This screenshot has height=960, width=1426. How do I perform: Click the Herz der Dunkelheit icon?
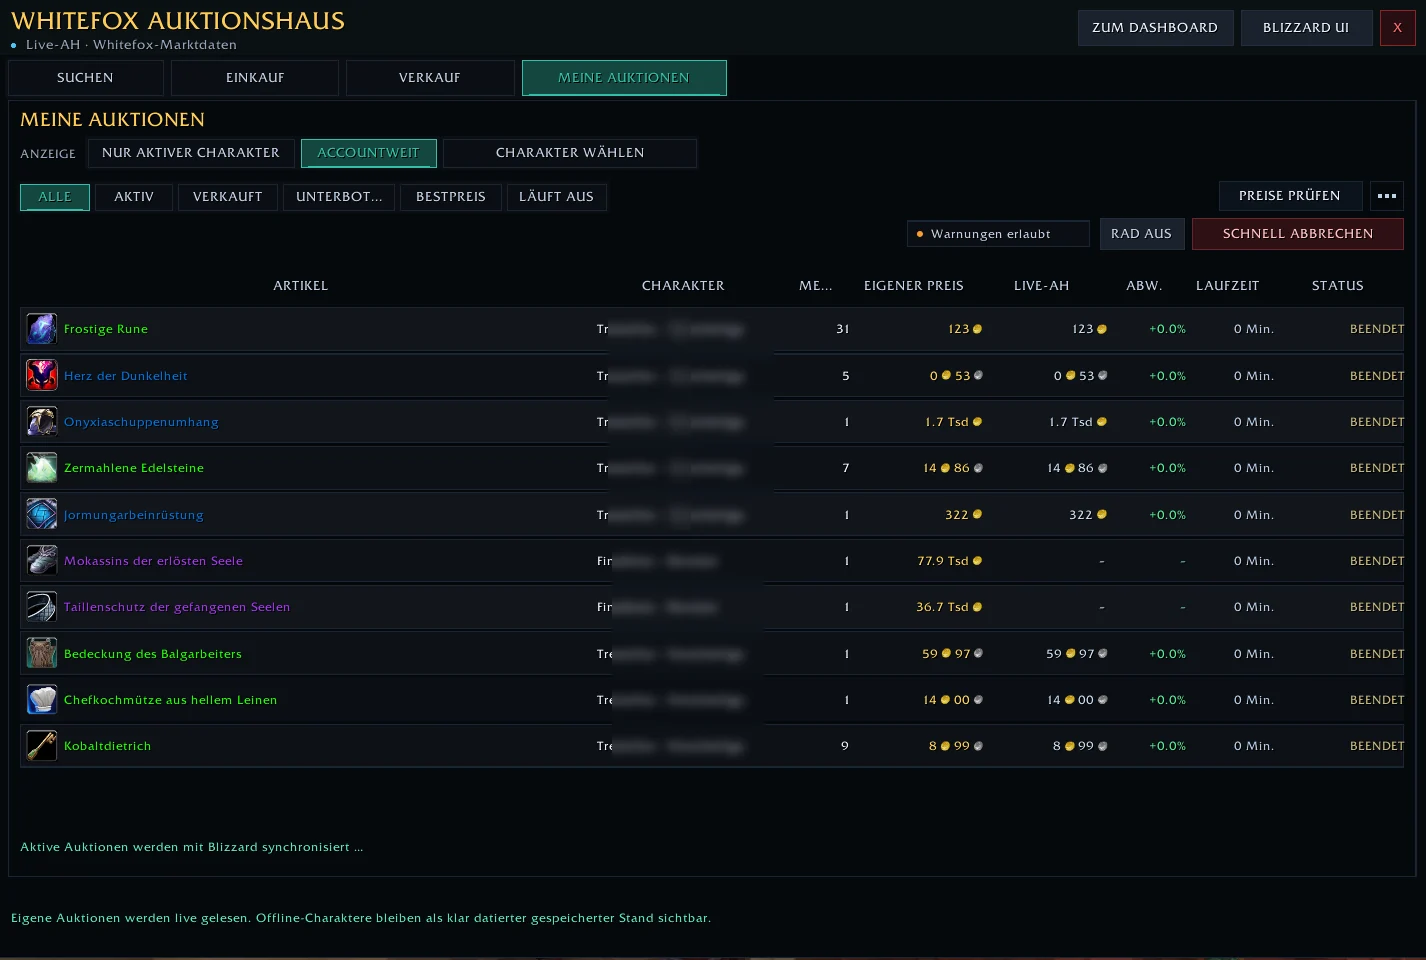[42, 376]
